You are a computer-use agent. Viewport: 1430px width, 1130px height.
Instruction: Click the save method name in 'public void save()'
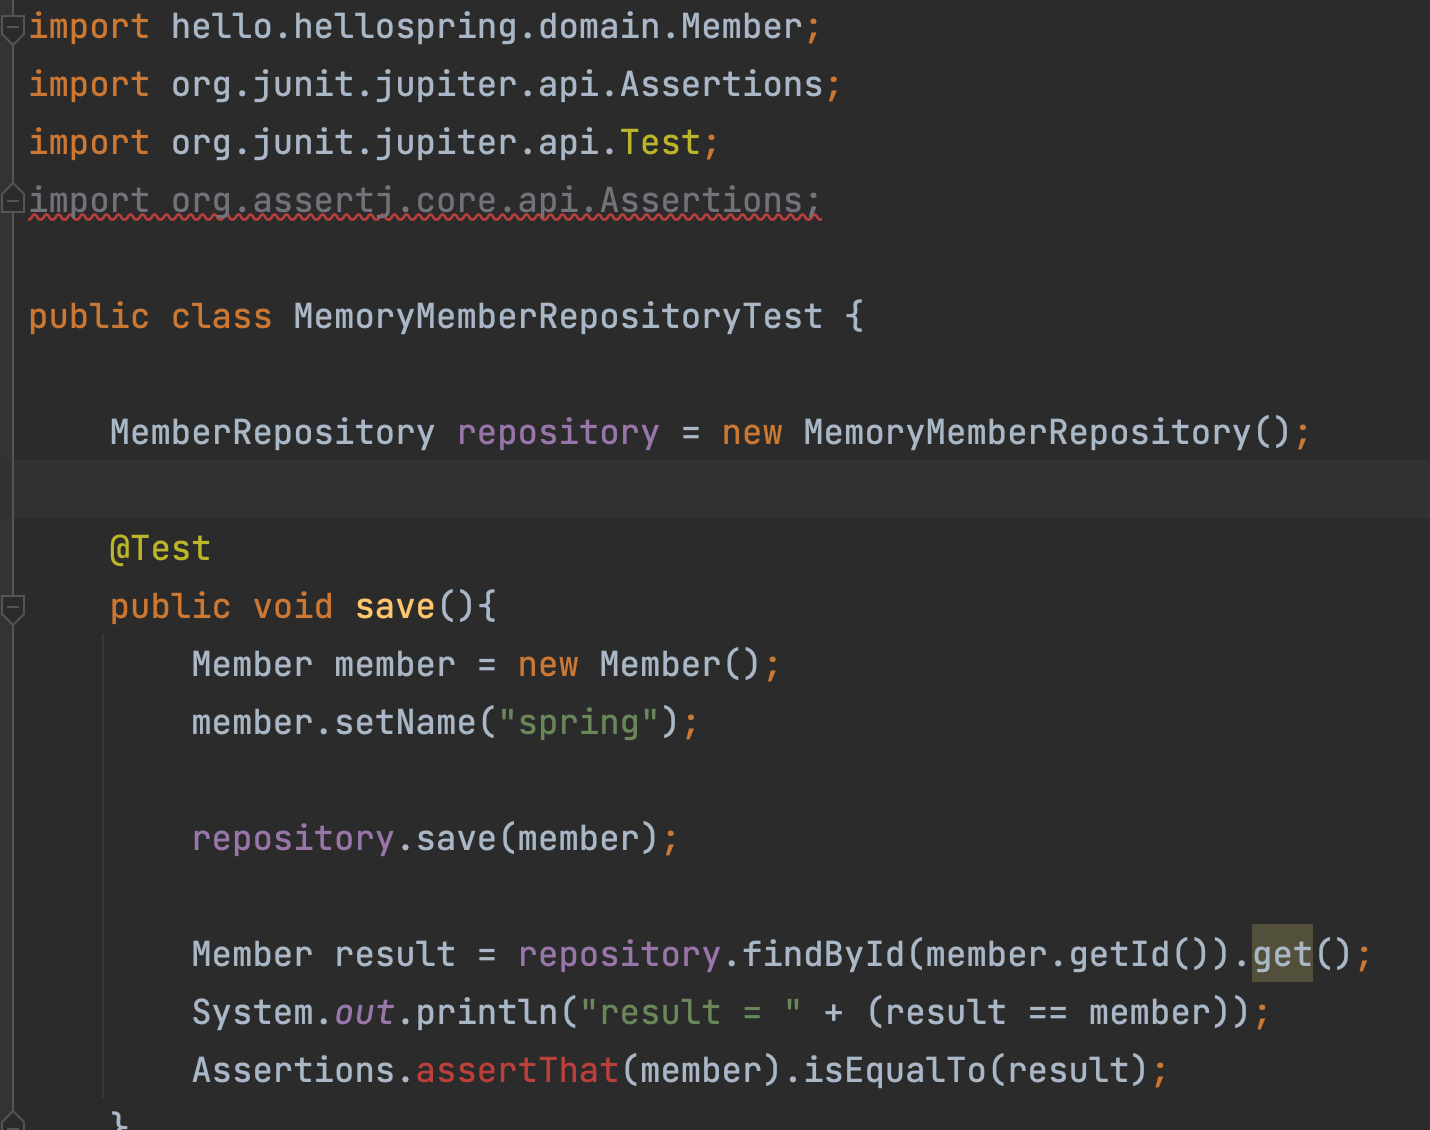[395, 607]
